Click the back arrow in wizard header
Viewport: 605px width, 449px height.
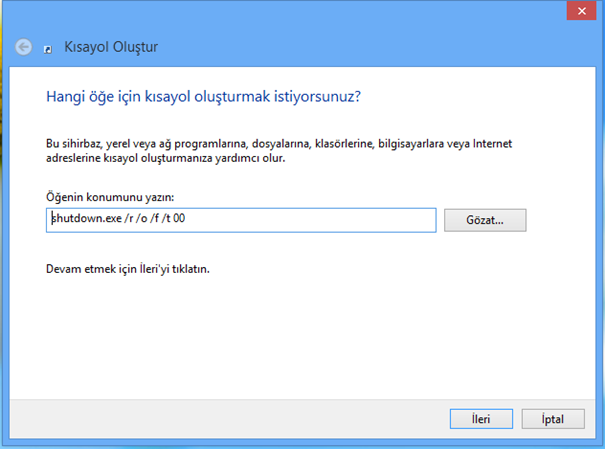(x=24, y=47)
